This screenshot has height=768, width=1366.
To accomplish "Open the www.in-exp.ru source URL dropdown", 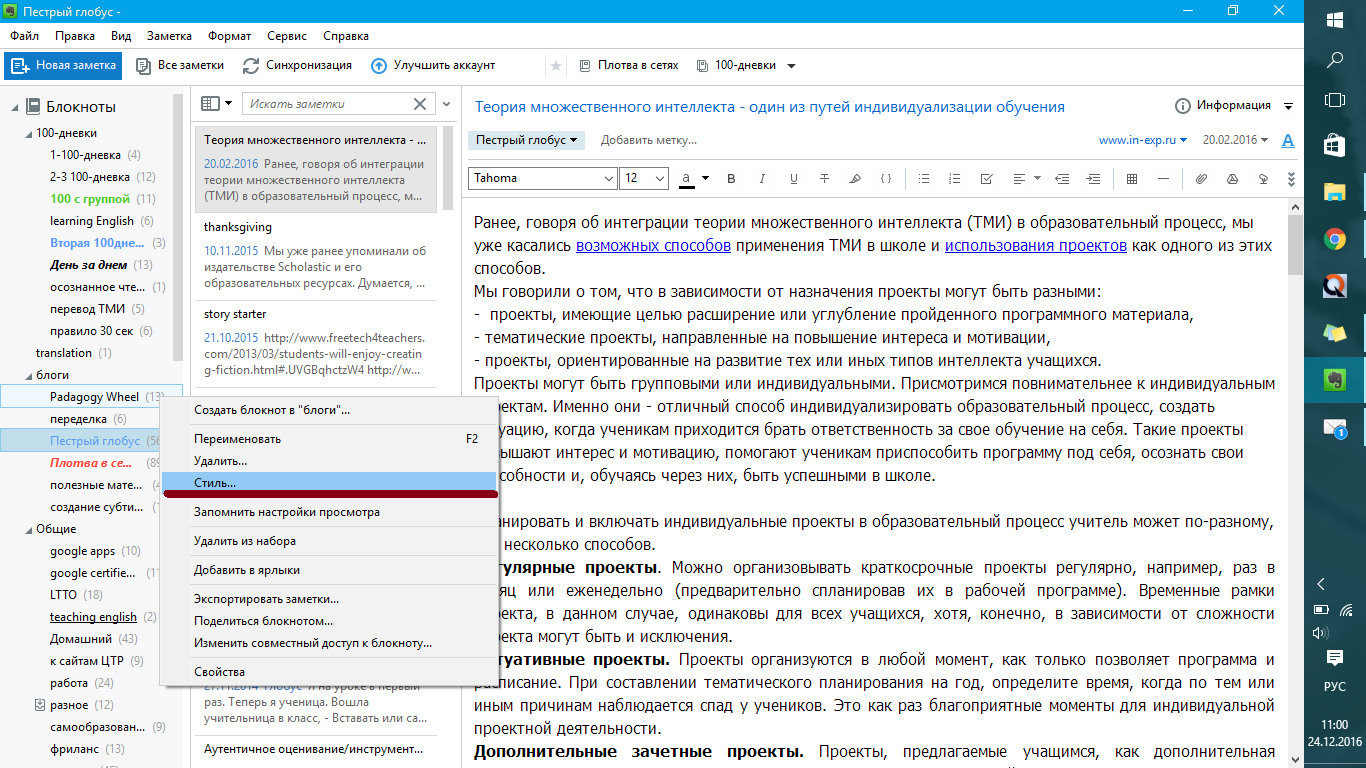I will click(x=1143, y=140).
